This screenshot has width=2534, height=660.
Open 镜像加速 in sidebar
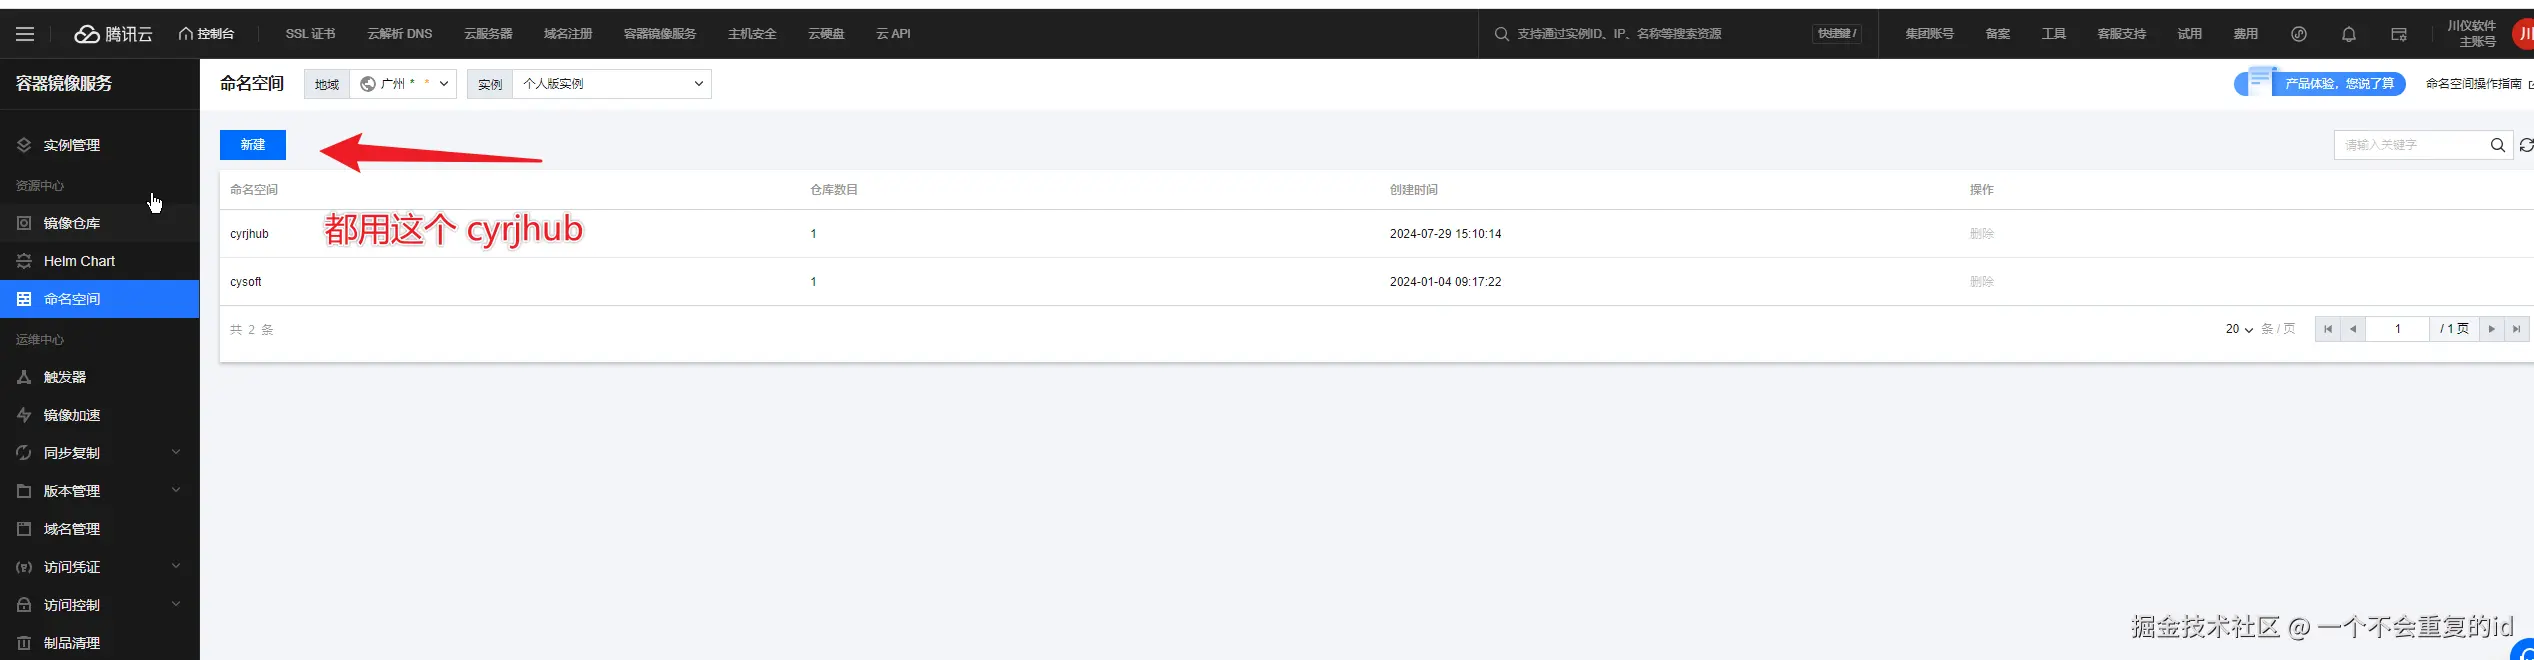[100, 415]
